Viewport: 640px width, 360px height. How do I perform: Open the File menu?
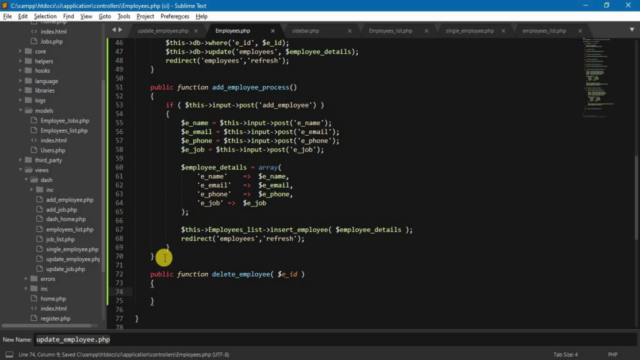tap(7, 16)
